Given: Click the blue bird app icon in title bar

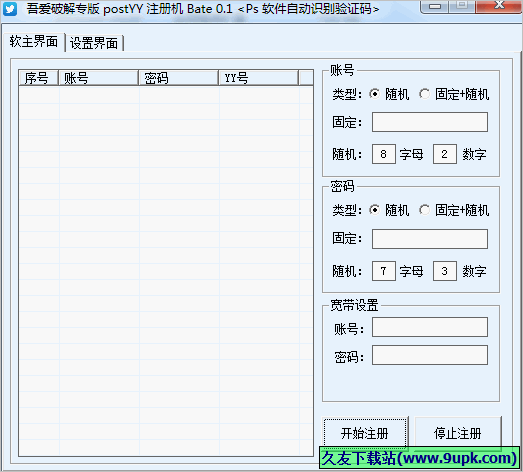Looking at the screenshot, I should 10,9.
